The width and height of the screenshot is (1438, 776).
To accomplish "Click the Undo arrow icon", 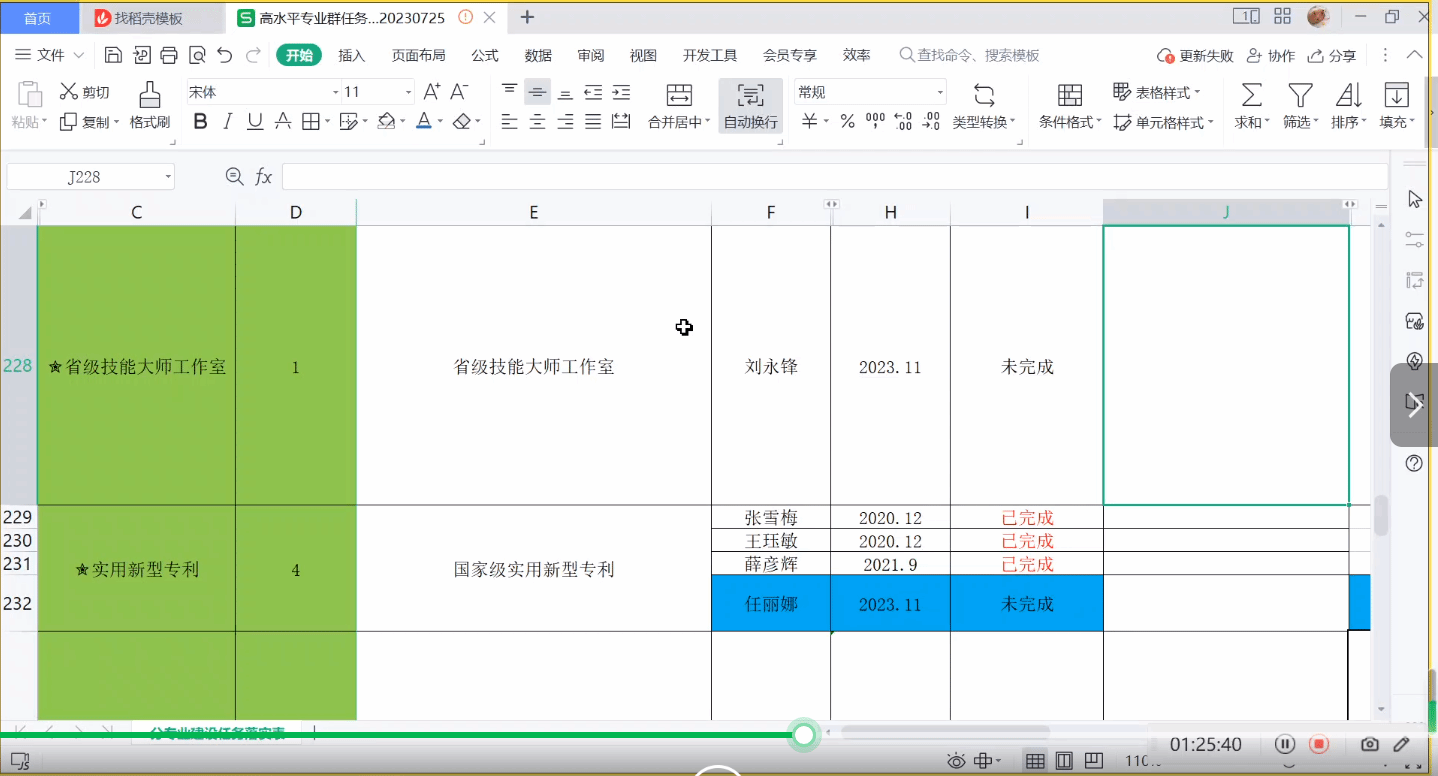I will coord(225,55).
